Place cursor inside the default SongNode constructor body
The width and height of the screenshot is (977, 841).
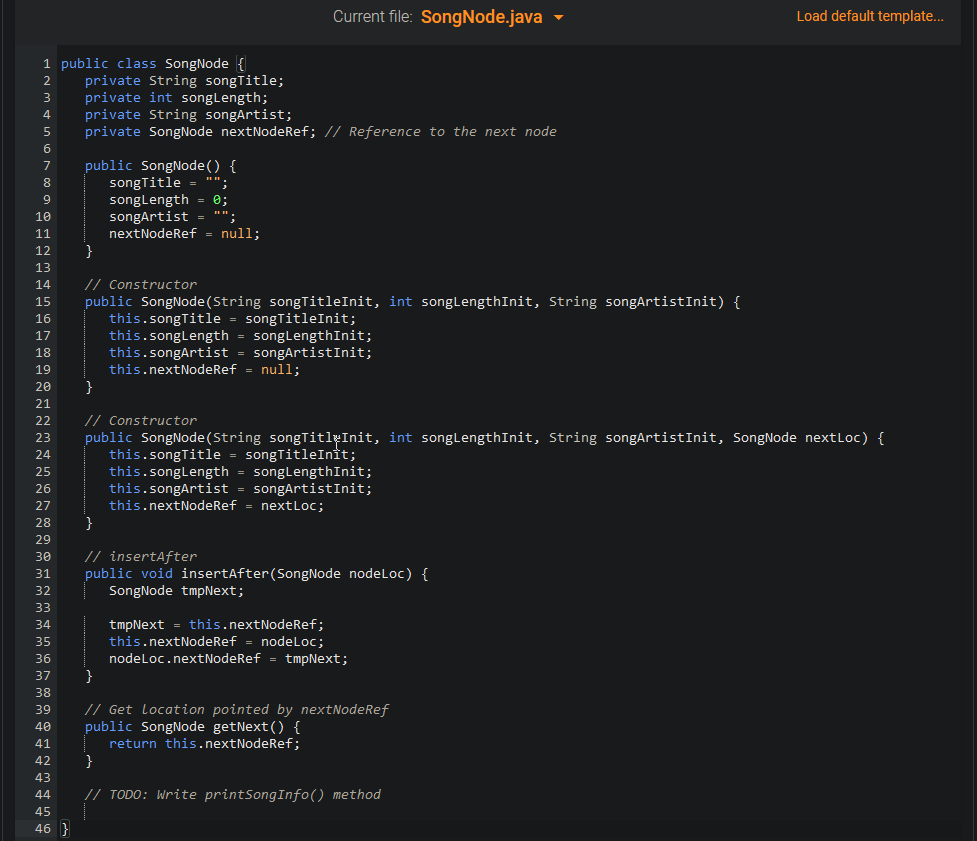point(170,199)
